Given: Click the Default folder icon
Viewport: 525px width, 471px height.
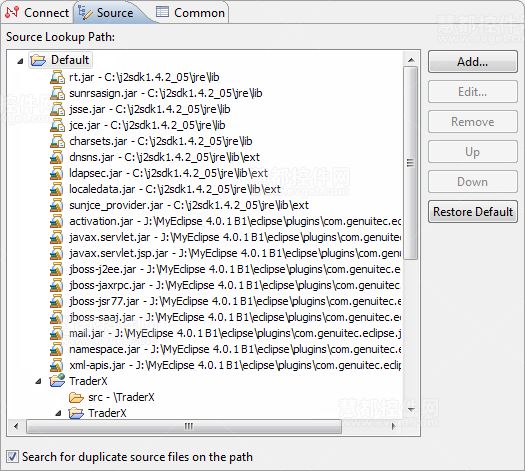Looking at the screenshot, I should (38, 60).
